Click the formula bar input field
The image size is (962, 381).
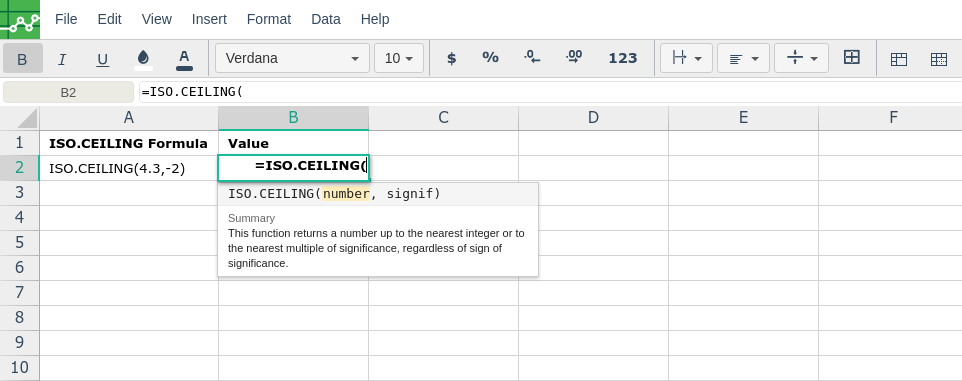click(x=550, y=92)
